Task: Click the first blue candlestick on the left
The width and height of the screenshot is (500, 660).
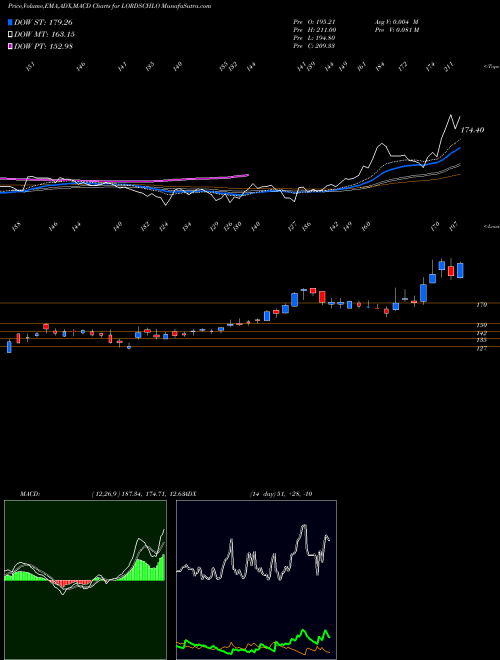Action: 9,347
